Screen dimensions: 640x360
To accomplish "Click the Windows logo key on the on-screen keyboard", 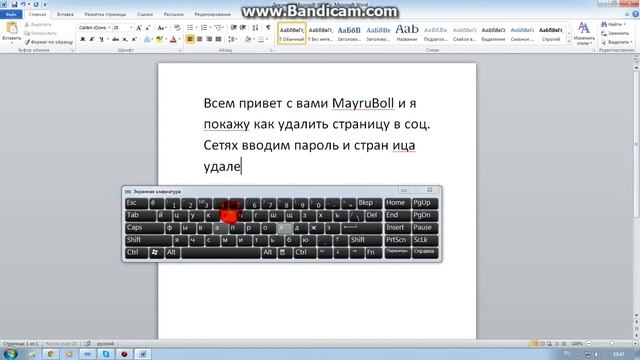I will [155, 253].
